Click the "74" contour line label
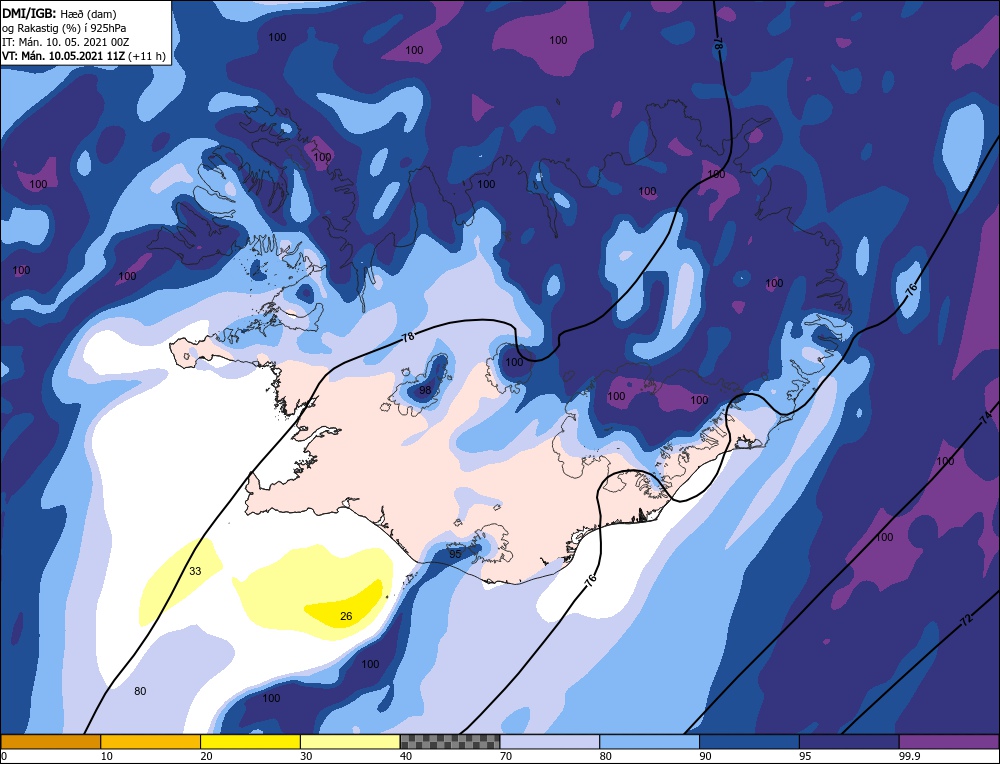This screenshot has width=1000, height=764. click(x=986, y=418)
